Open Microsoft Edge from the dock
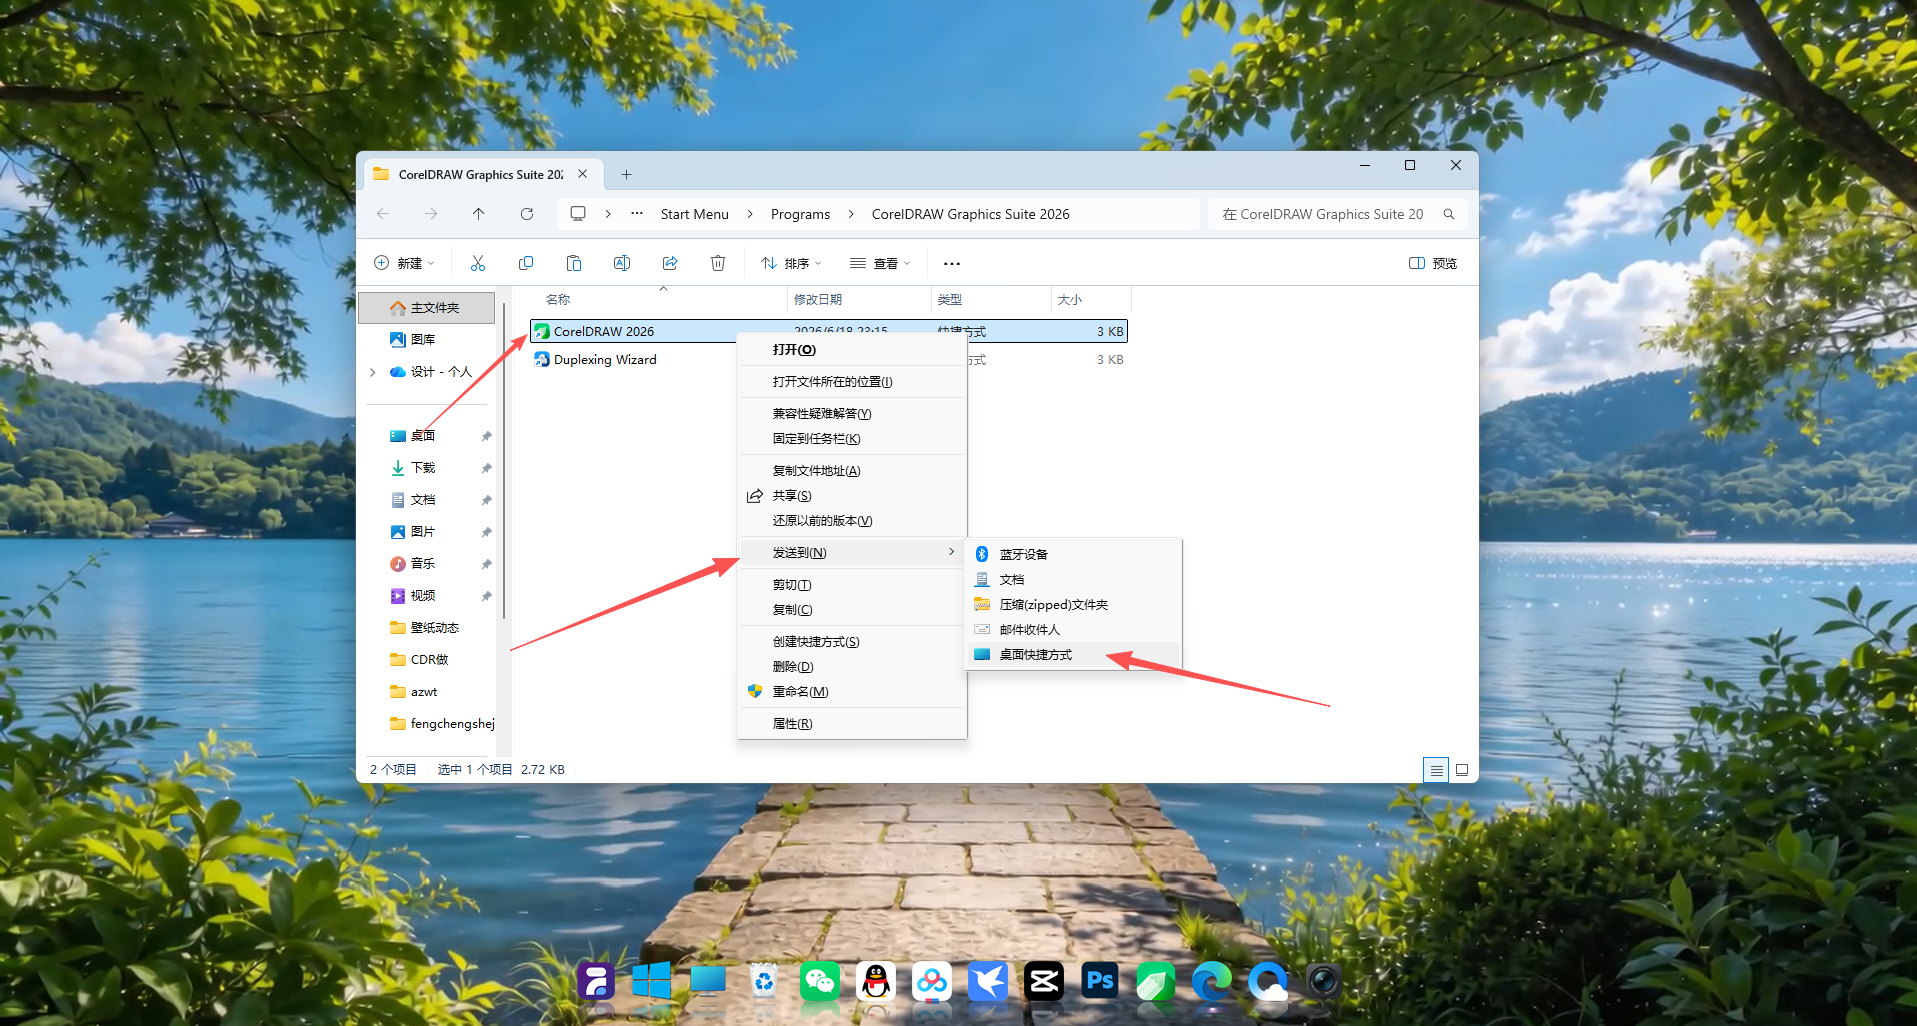The image size is (1917, 1026). [1212, 981]
